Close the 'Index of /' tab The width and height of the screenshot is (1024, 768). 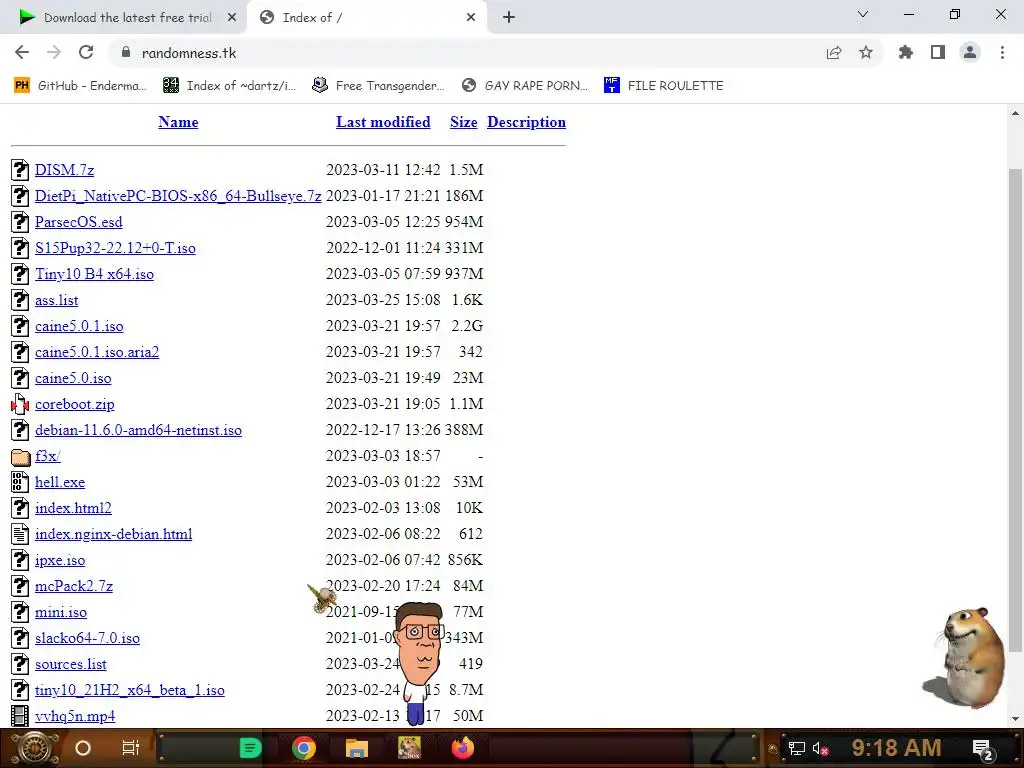pyautogui.click(x=471, y=18)
